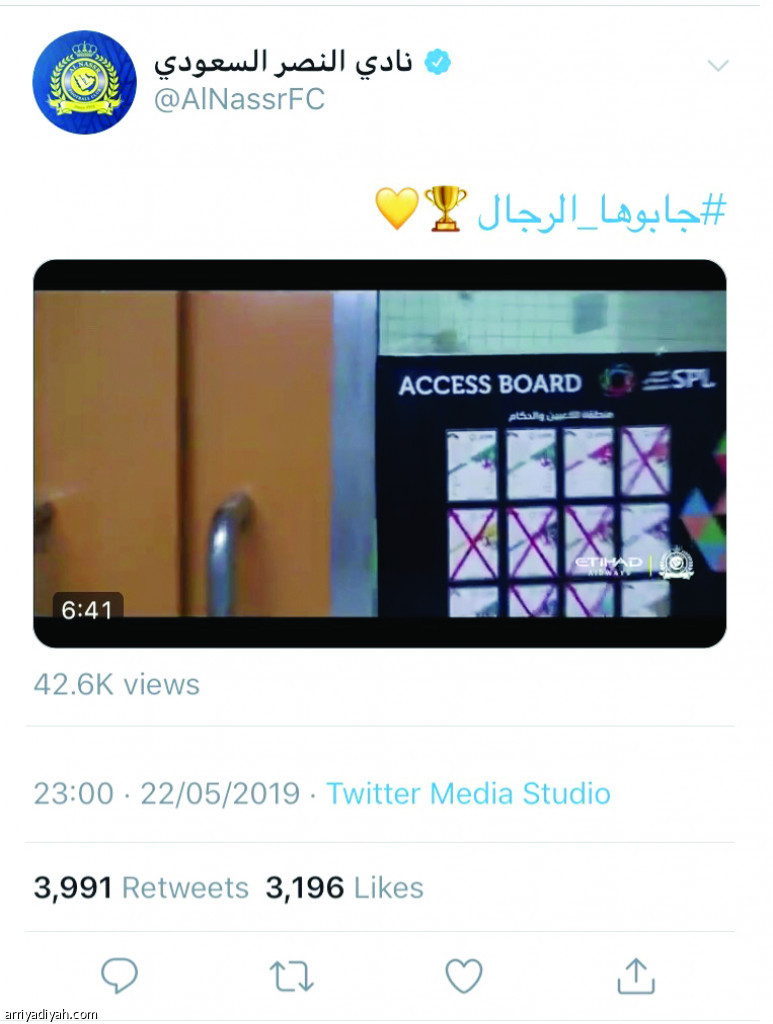Click the 42.6K views count
This screenshot has height=1024, width=773.
(x=117, y=684)
